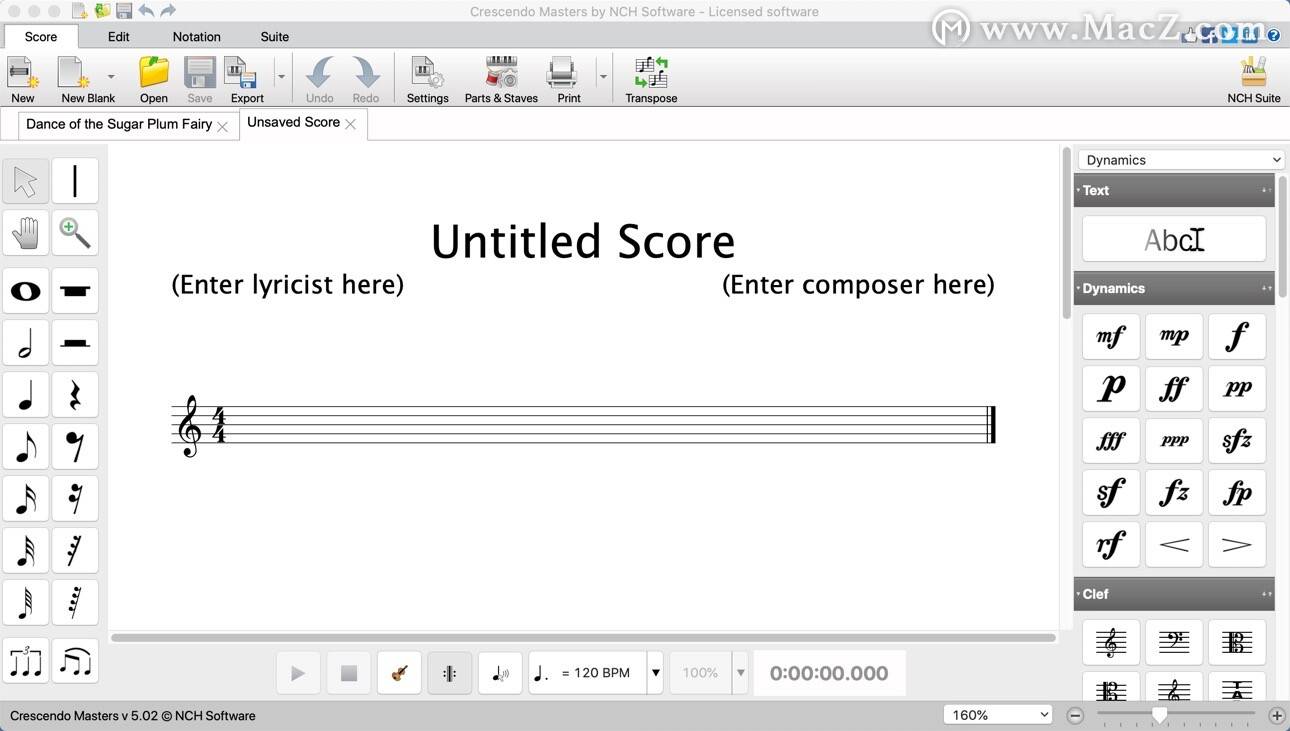Close the Unsaved Score tab
The height and width of the screenshot is (731, 1290).
(351, 124)
